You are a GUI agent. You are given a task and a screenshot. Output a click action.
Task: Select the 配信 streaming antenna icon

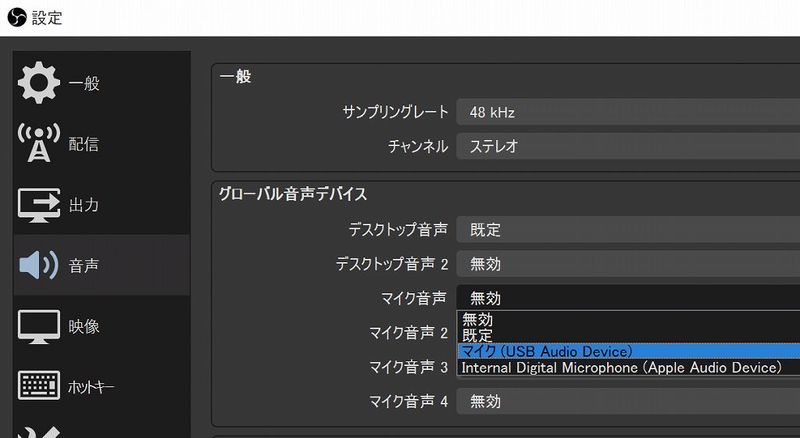39,143
